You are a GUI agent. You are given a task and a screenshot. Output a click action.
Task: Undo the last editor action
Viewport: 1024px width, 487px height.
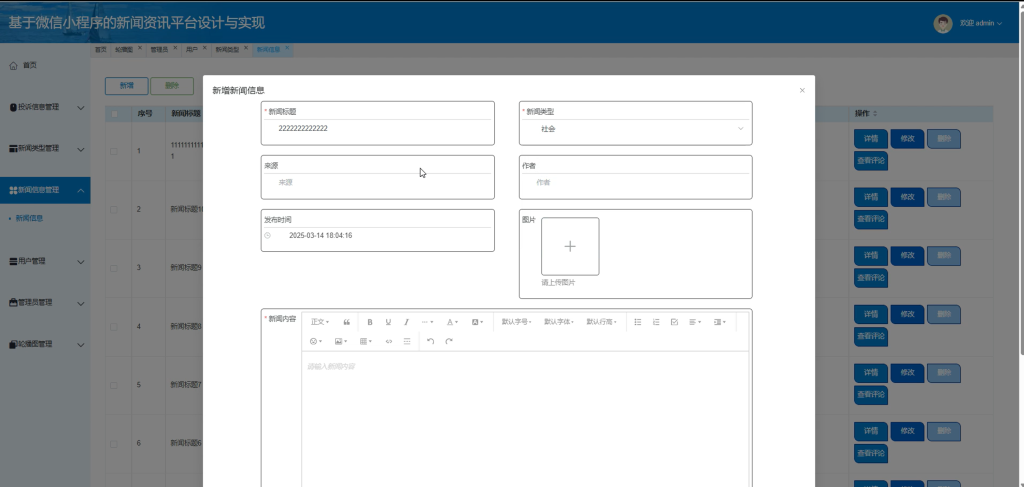430,341
